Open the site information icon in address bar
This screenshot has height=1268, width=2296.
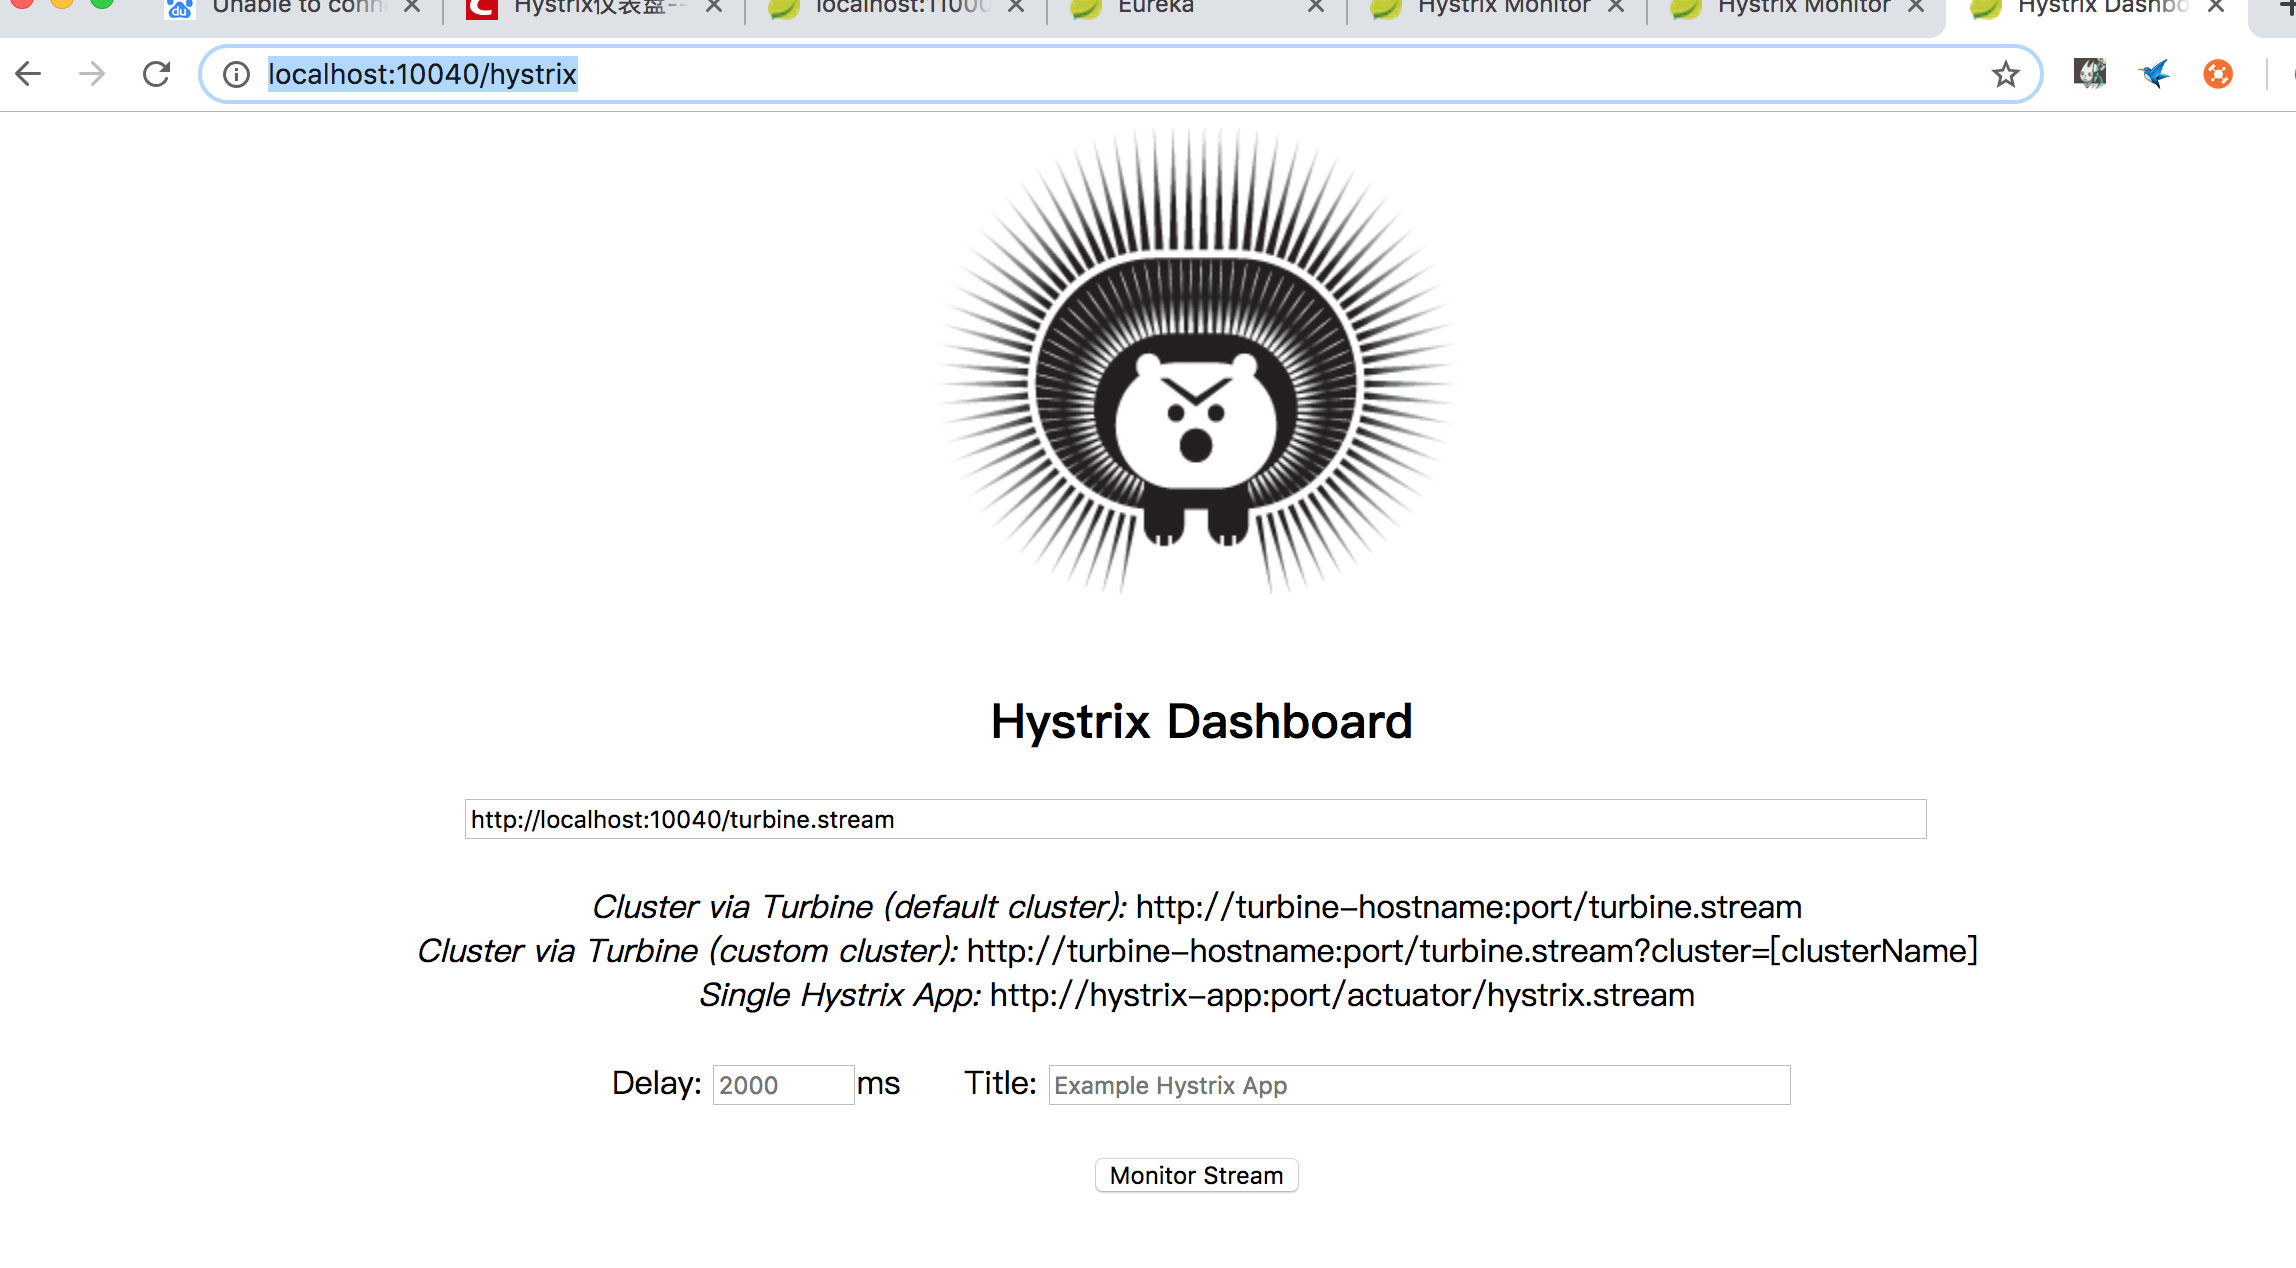tap(237, 74)
